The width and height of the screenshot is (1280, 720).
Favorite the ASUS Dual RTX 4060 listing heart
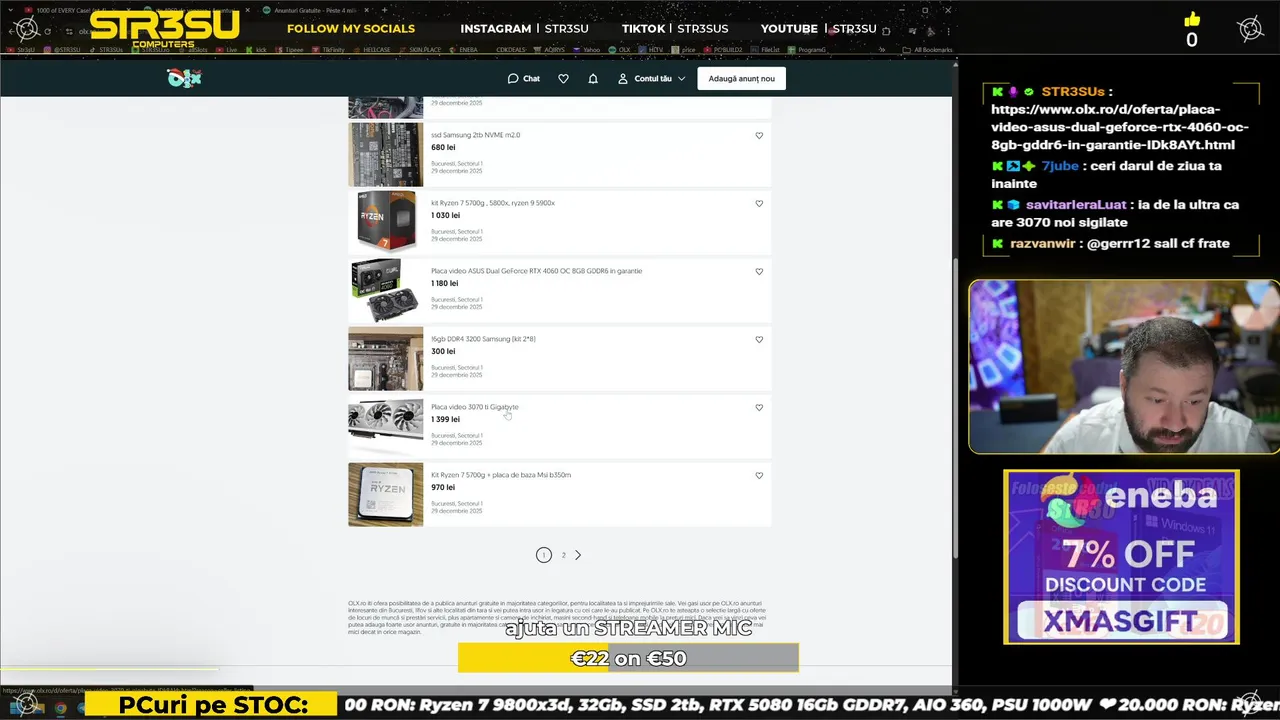[x=759, y=271]
